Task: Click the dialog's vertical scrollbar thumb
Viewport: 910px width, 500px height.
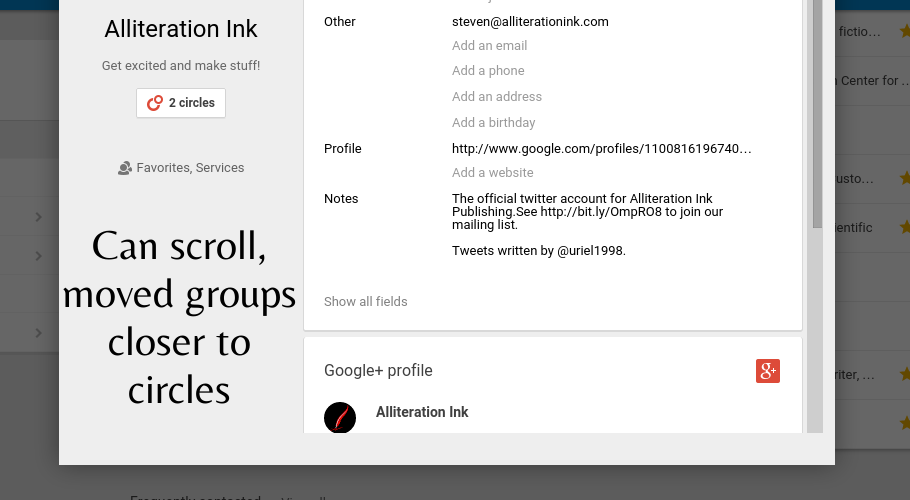Action: coord(818,114)
